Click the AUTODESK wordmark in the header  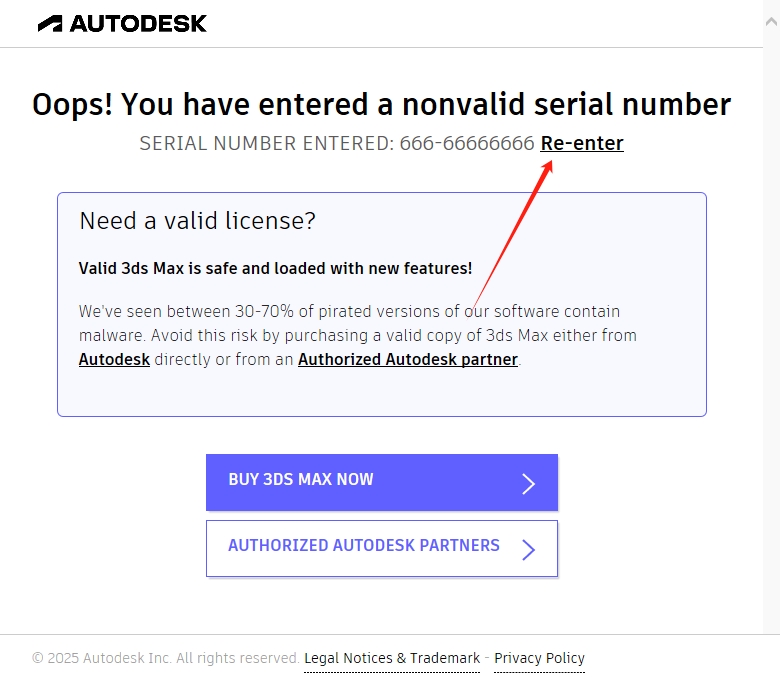point(138,23)
